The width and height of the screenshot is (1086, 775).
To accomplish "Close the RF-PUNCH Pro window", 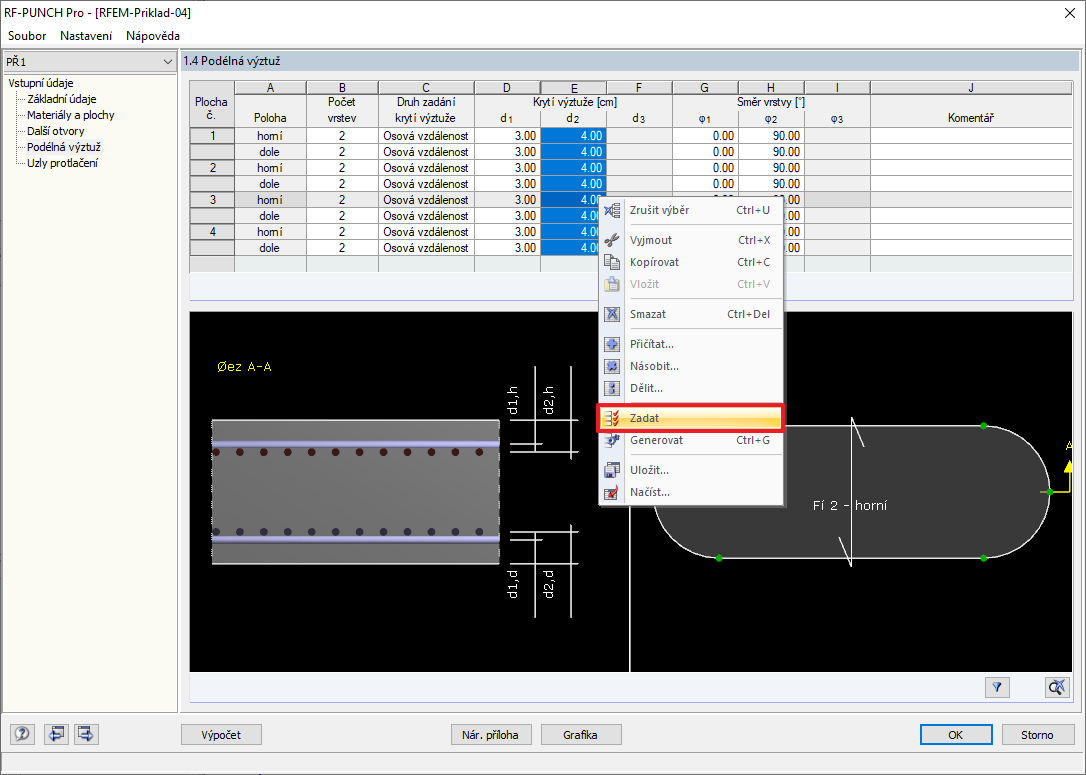I will coord(1070,12).
